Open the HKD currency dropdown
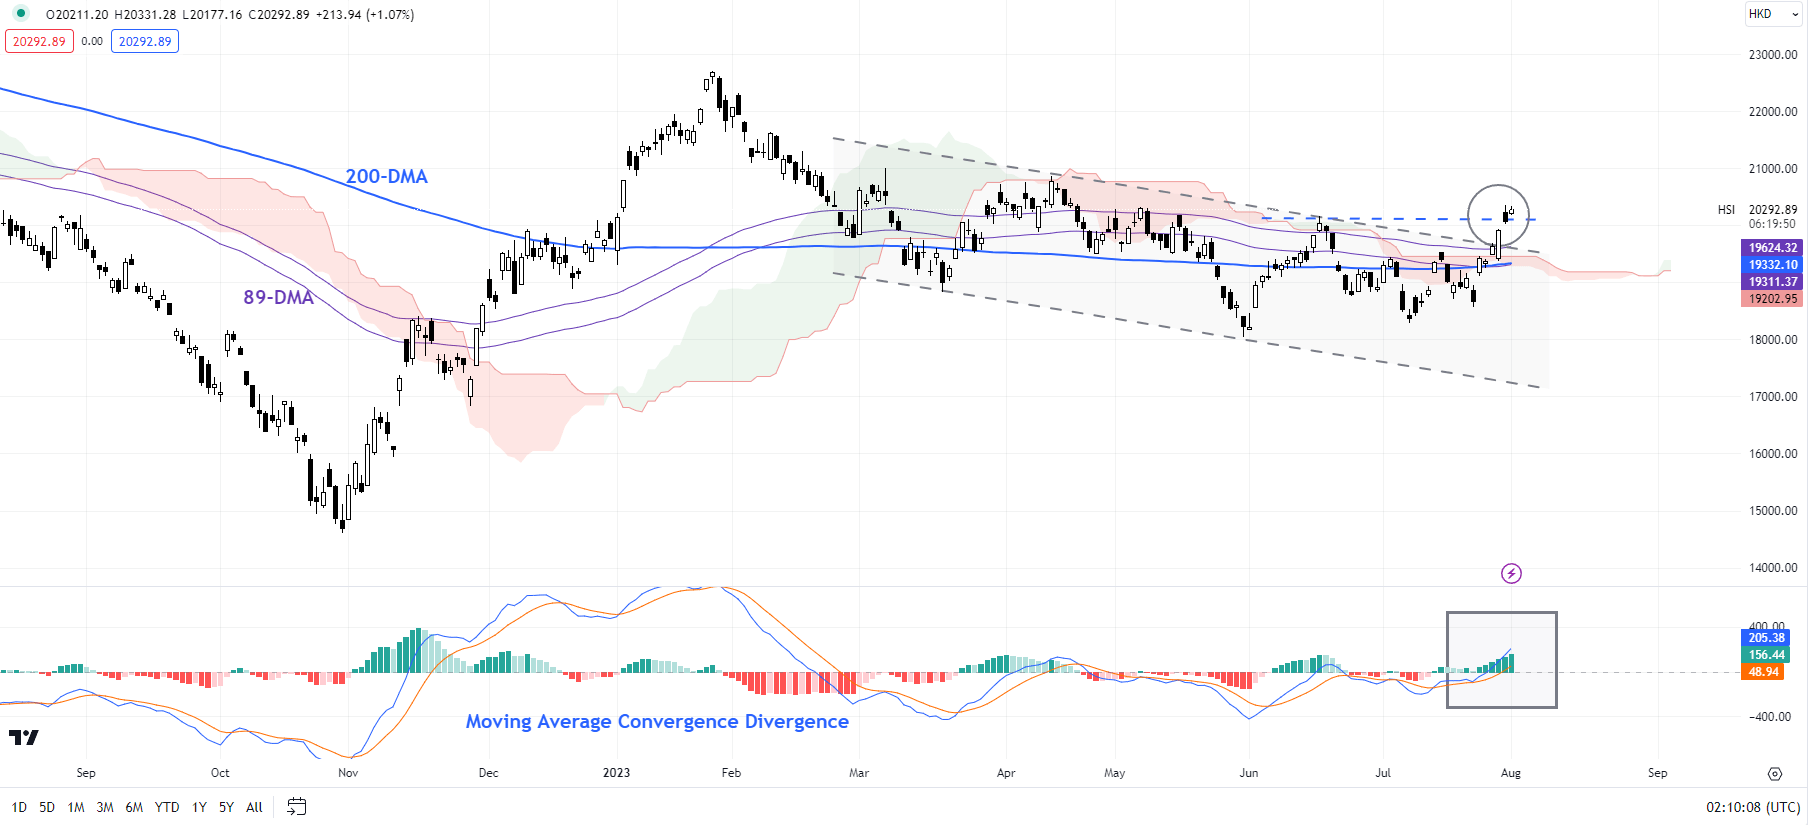Screen dimensions: 1808x825 [x=1773, y=14]
